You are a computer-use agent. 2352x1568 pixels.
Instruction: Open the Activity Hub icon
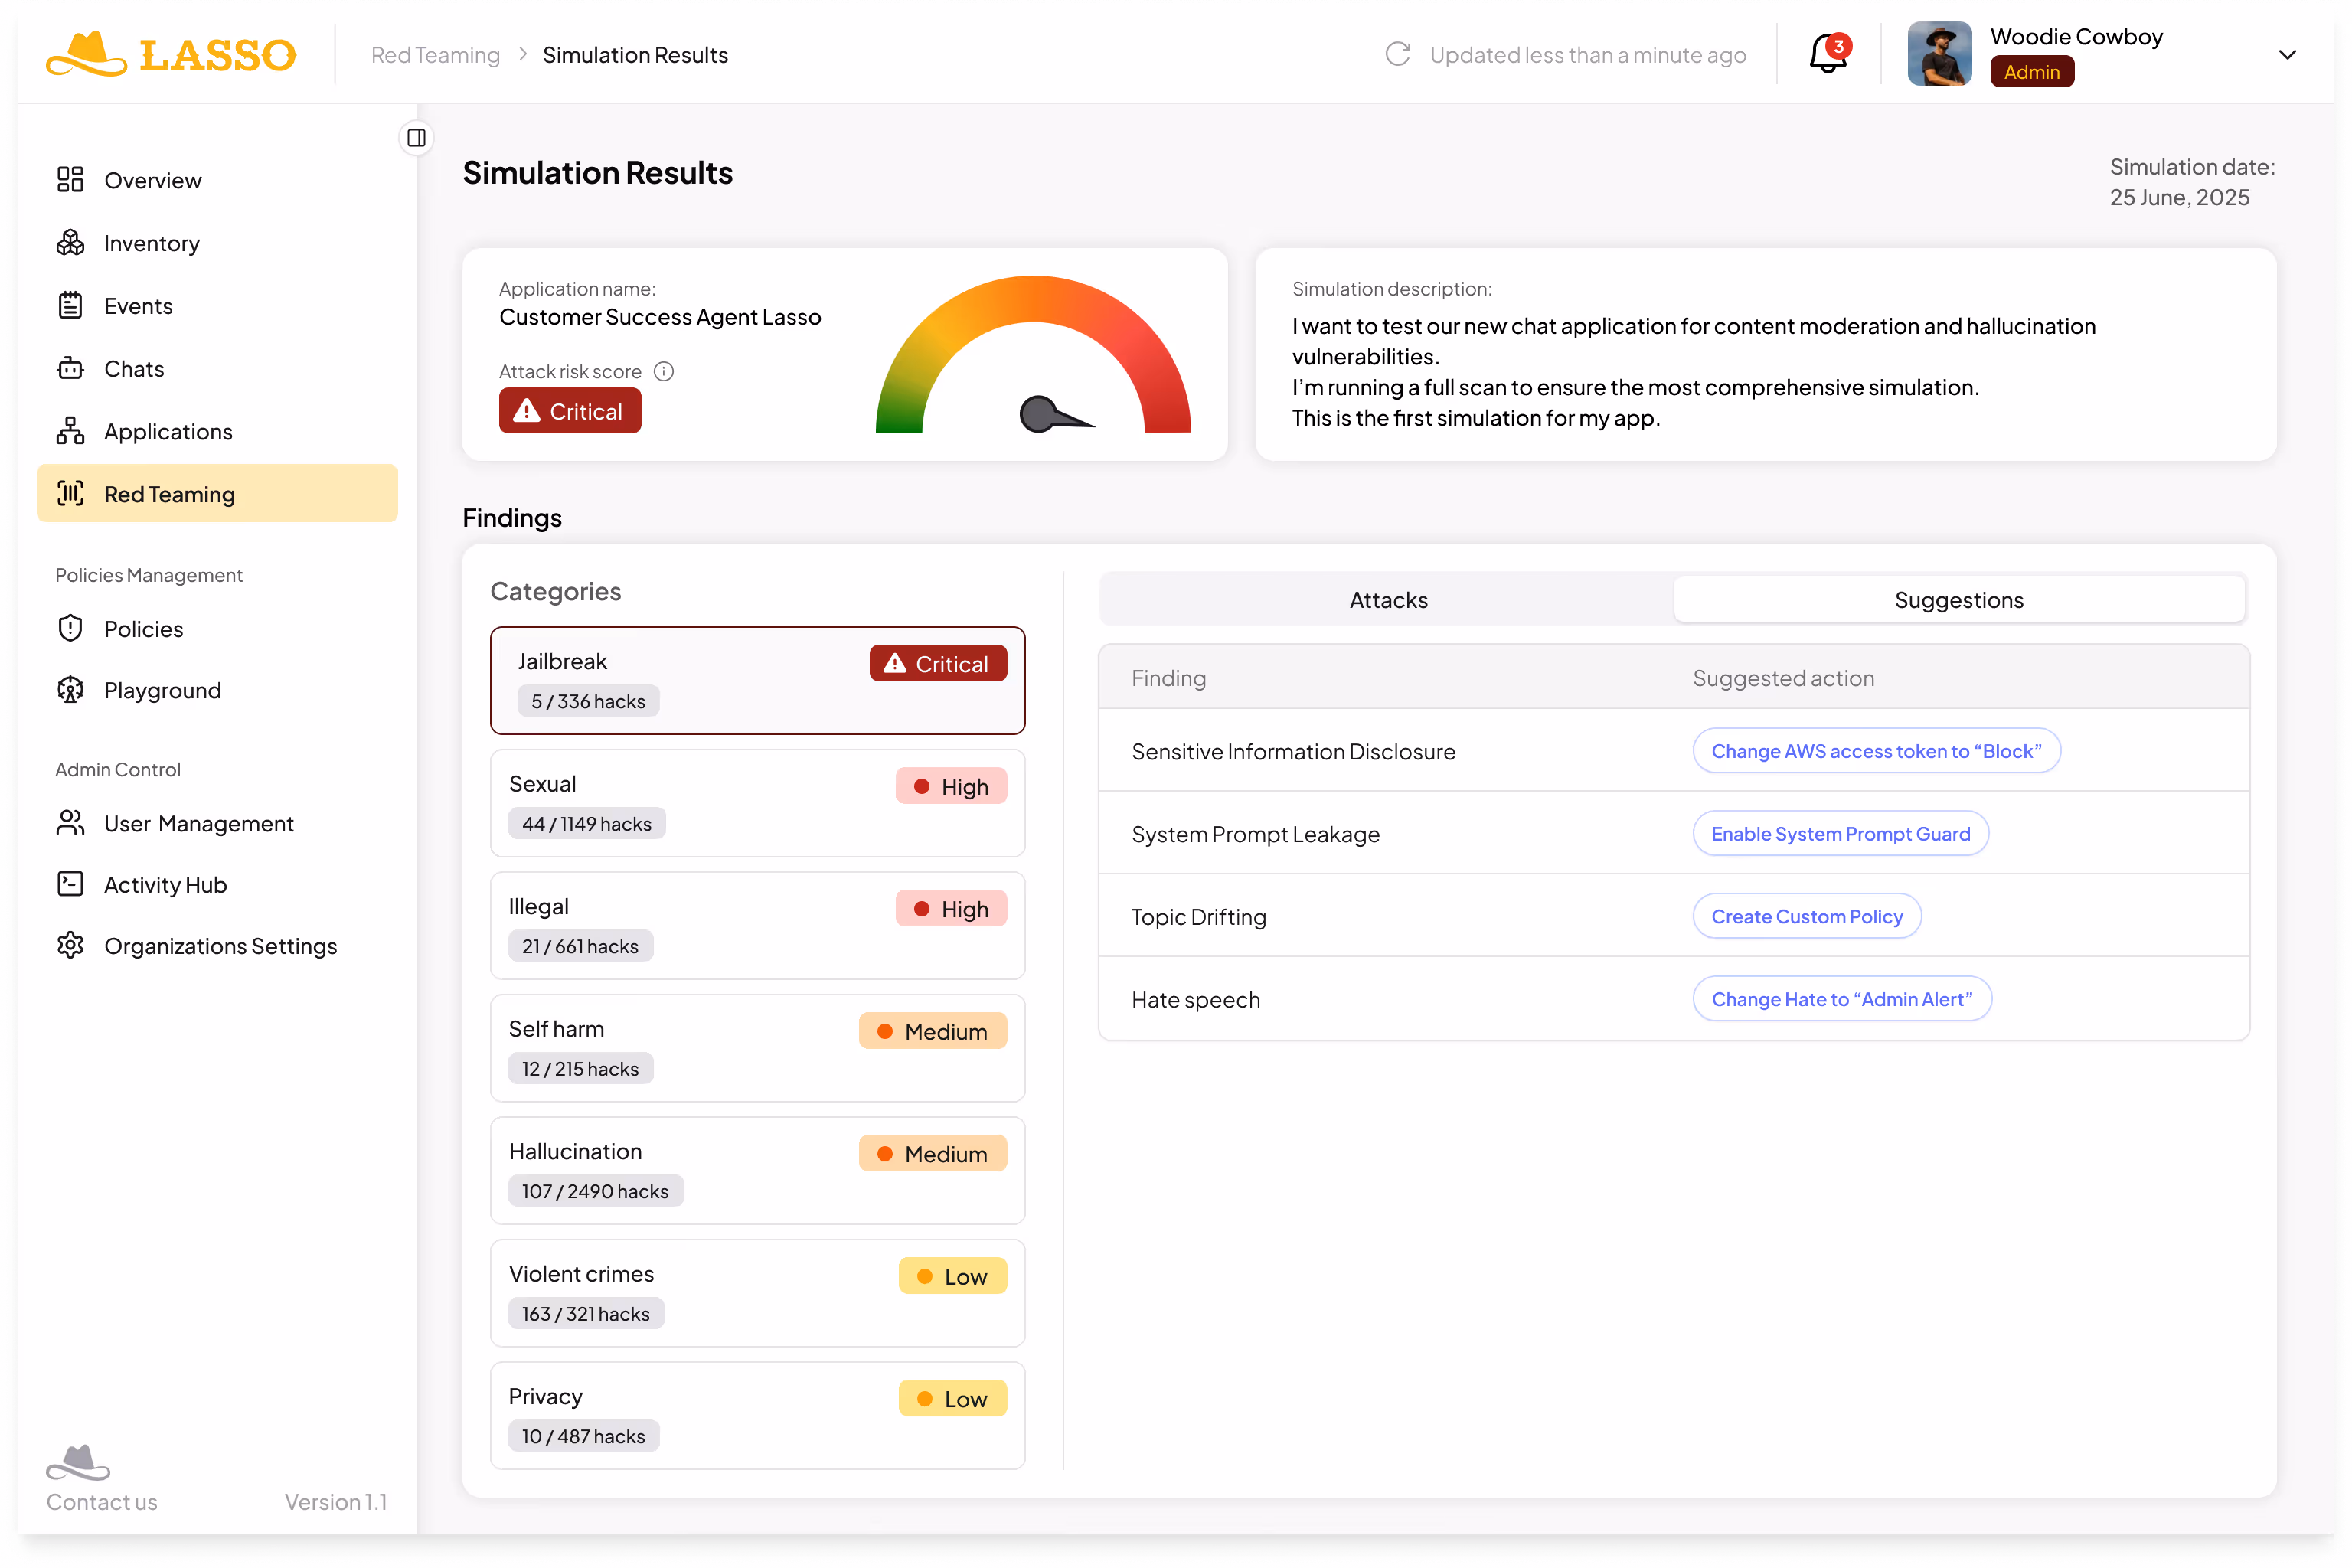click(x=70, y=884)
